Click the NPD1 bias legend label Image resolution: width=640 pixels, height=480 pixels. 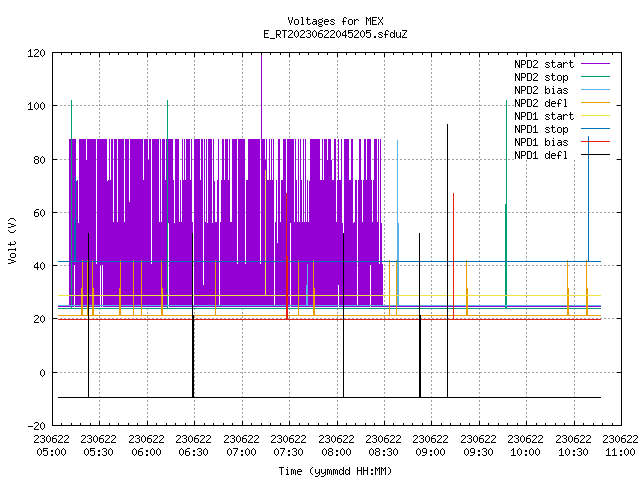(x=541, y=142)
